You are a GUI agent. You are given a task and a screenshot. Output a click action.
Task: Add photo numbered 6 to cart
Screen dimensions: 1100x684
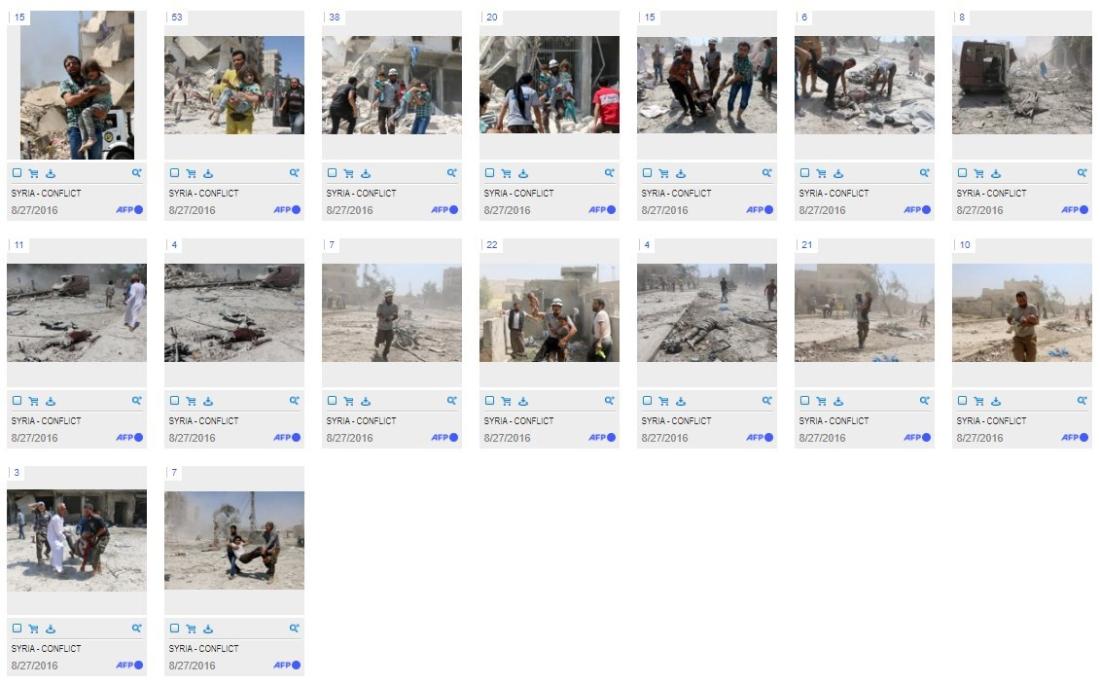point(821,173)
